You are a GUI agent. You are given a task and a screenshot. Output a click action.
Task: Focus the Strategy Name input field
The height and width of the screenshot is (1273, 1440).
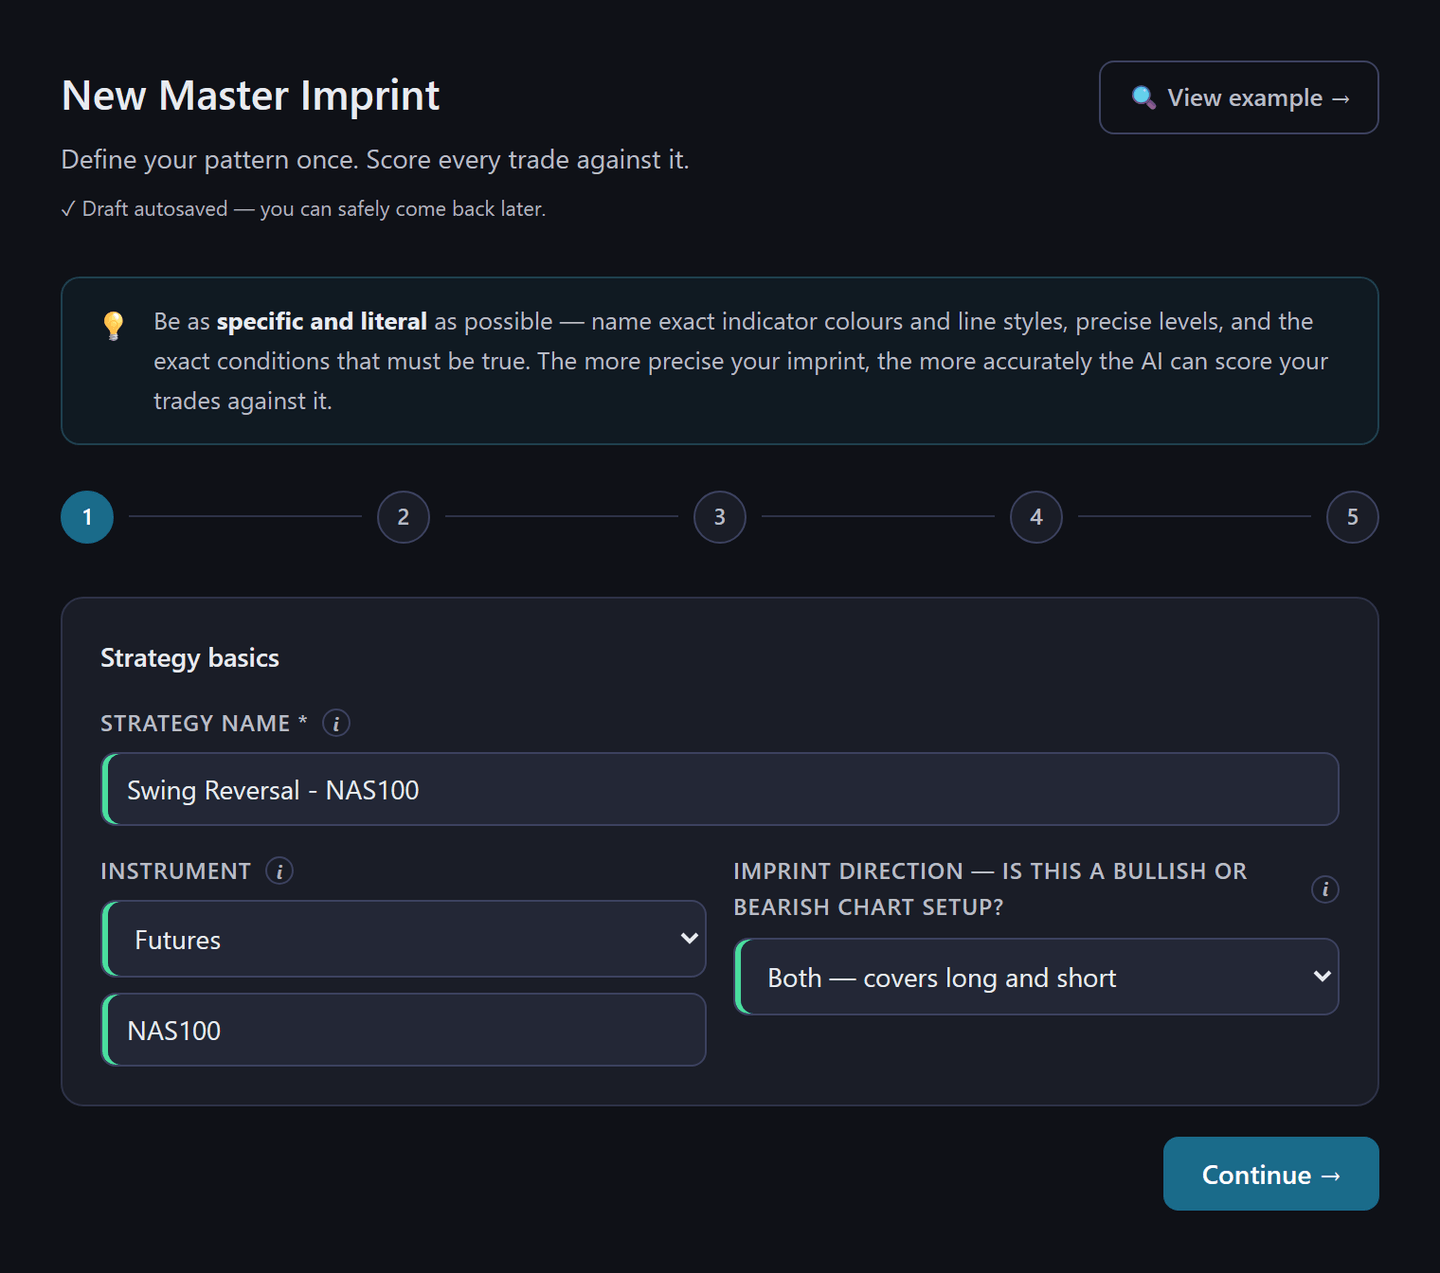tap(720, 789)
